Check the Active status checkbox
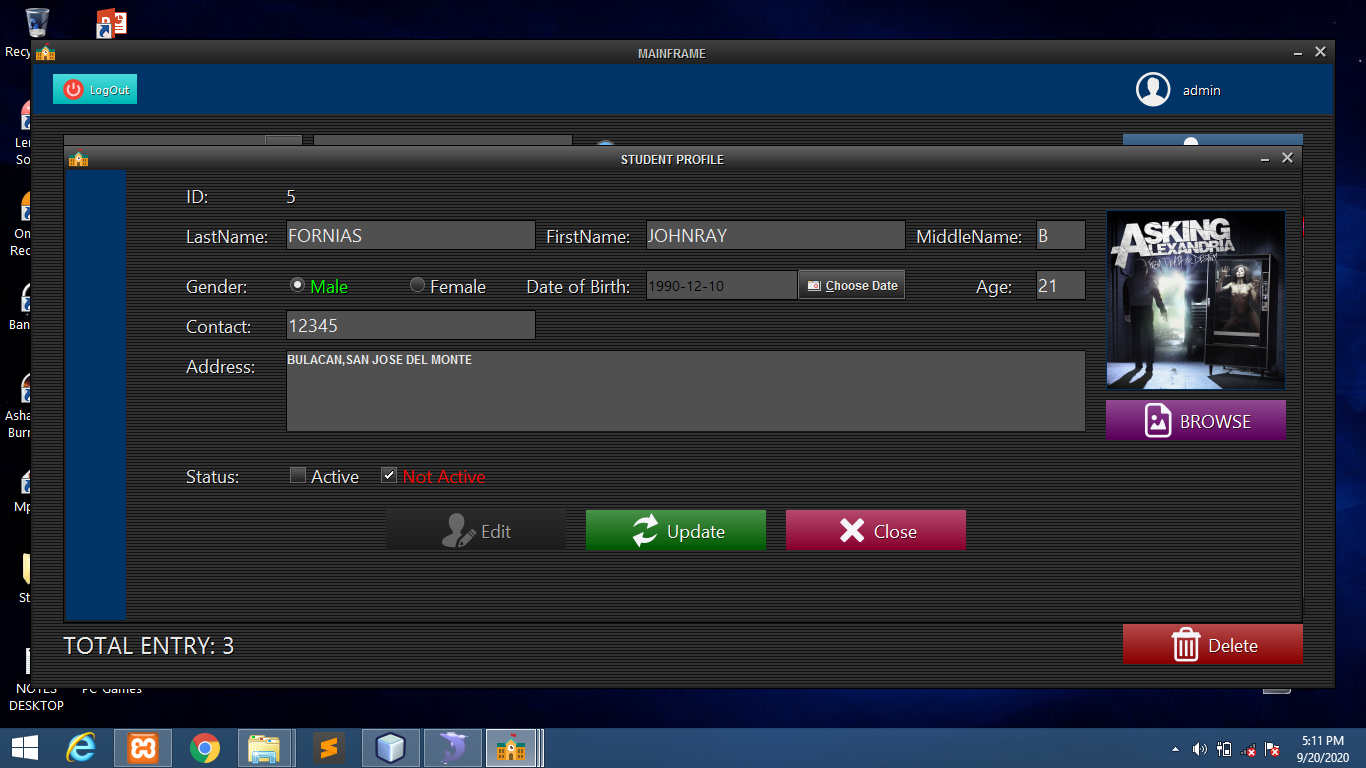 point(298,476)
